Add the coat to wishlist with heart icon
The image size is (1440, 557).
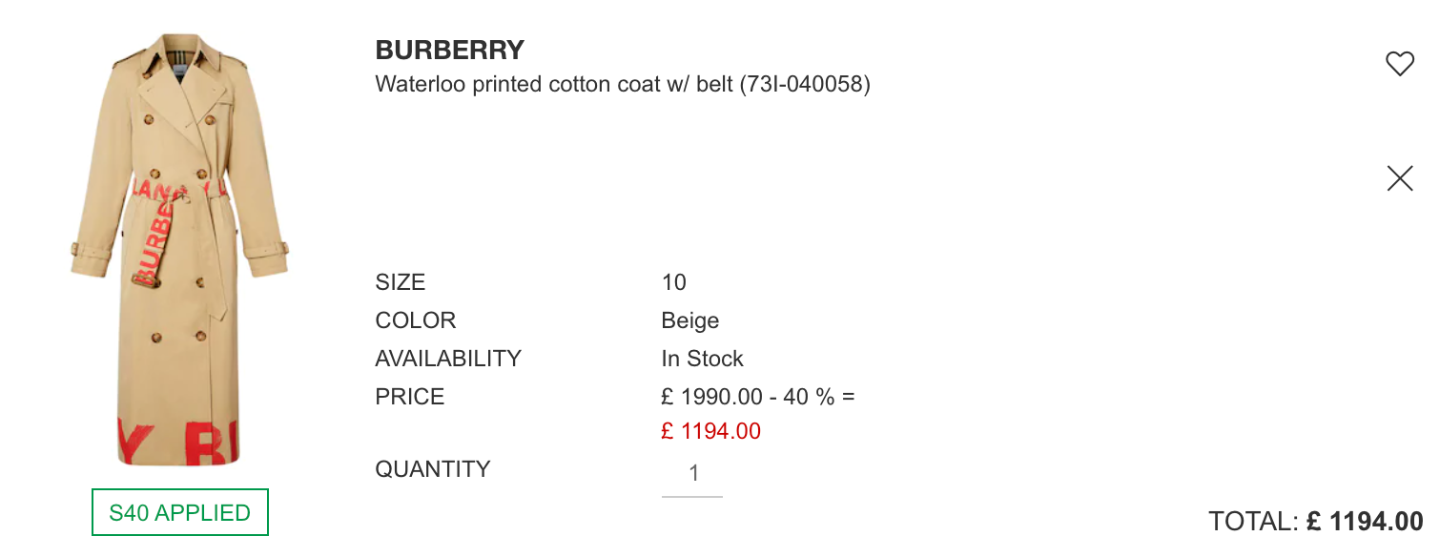pos(1399,64)
